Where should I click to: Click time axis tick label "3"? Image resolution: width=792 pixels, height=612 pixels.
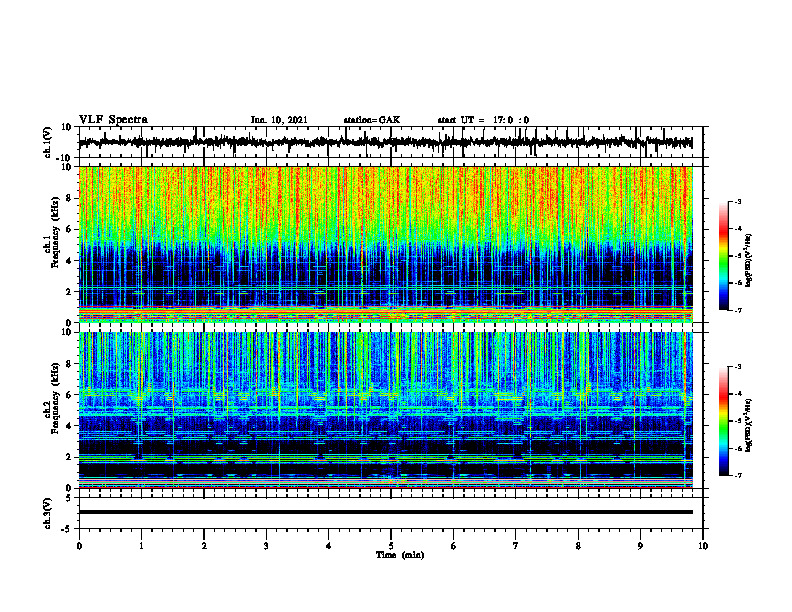pyautogui.click(x=266, y=546)
